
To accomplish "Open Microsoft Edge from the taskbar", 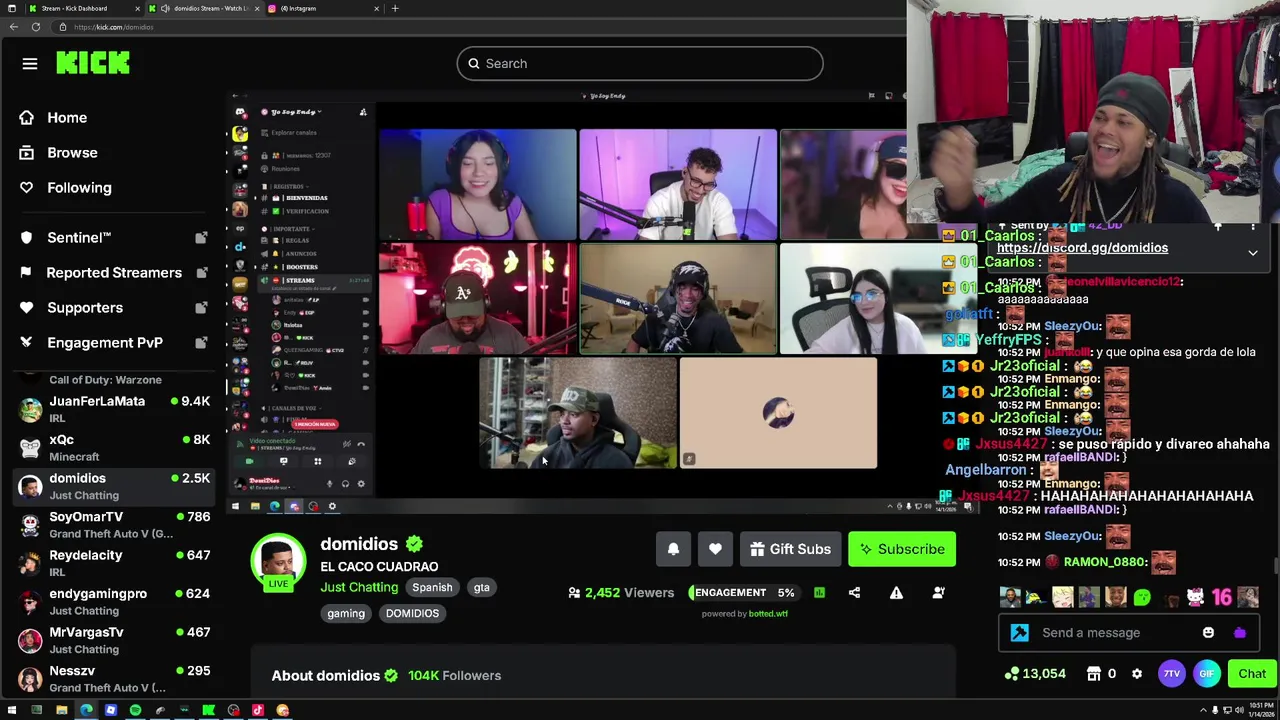I will (86, 710).
